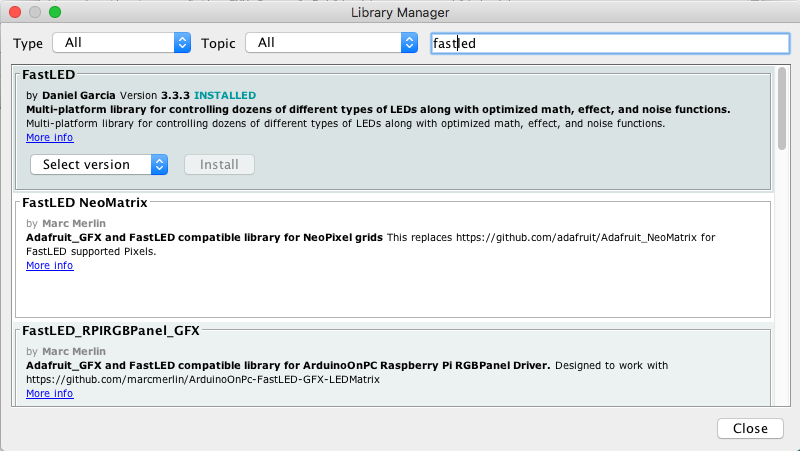Open More info link under FastLED NeoMatrix
Screen dimensions: 800x451
click(x=50, y=266)
